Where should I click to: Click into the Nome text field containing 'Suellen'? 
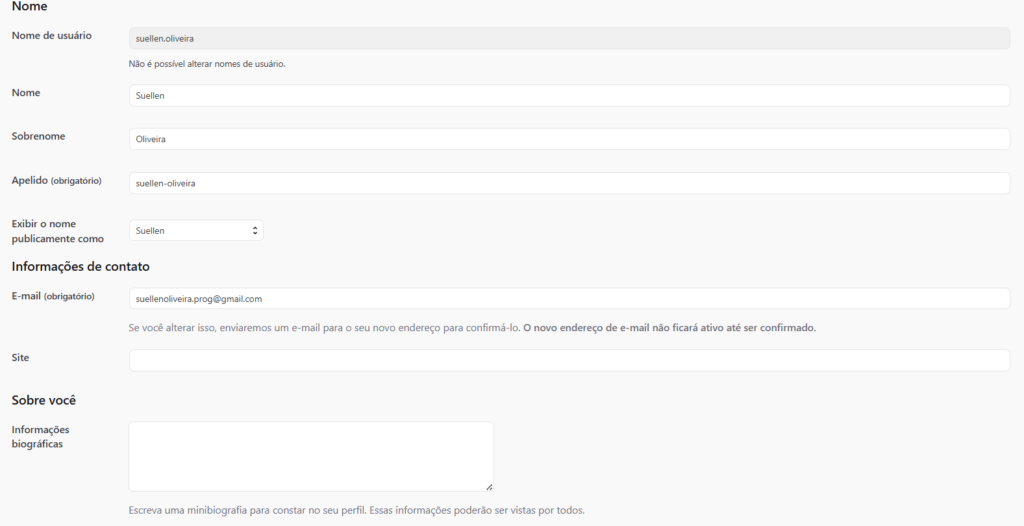click(x=569, y=95)
